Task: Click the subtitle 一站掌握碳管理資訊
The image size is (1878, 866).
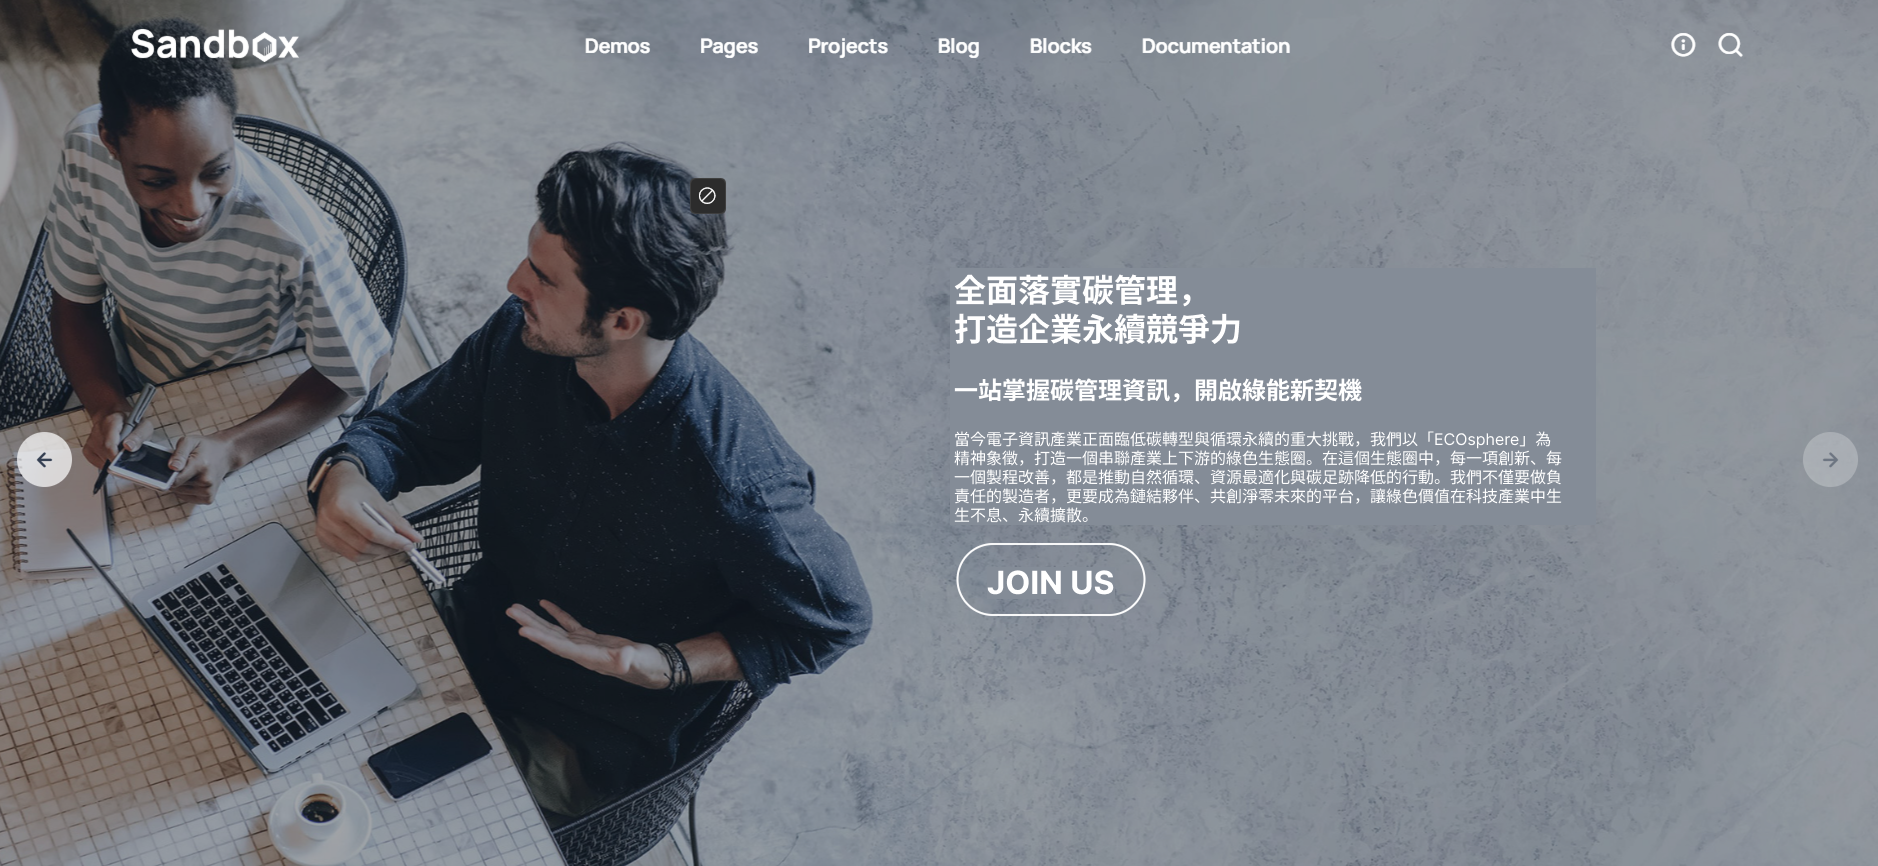Action: (x=1158, y=390)
